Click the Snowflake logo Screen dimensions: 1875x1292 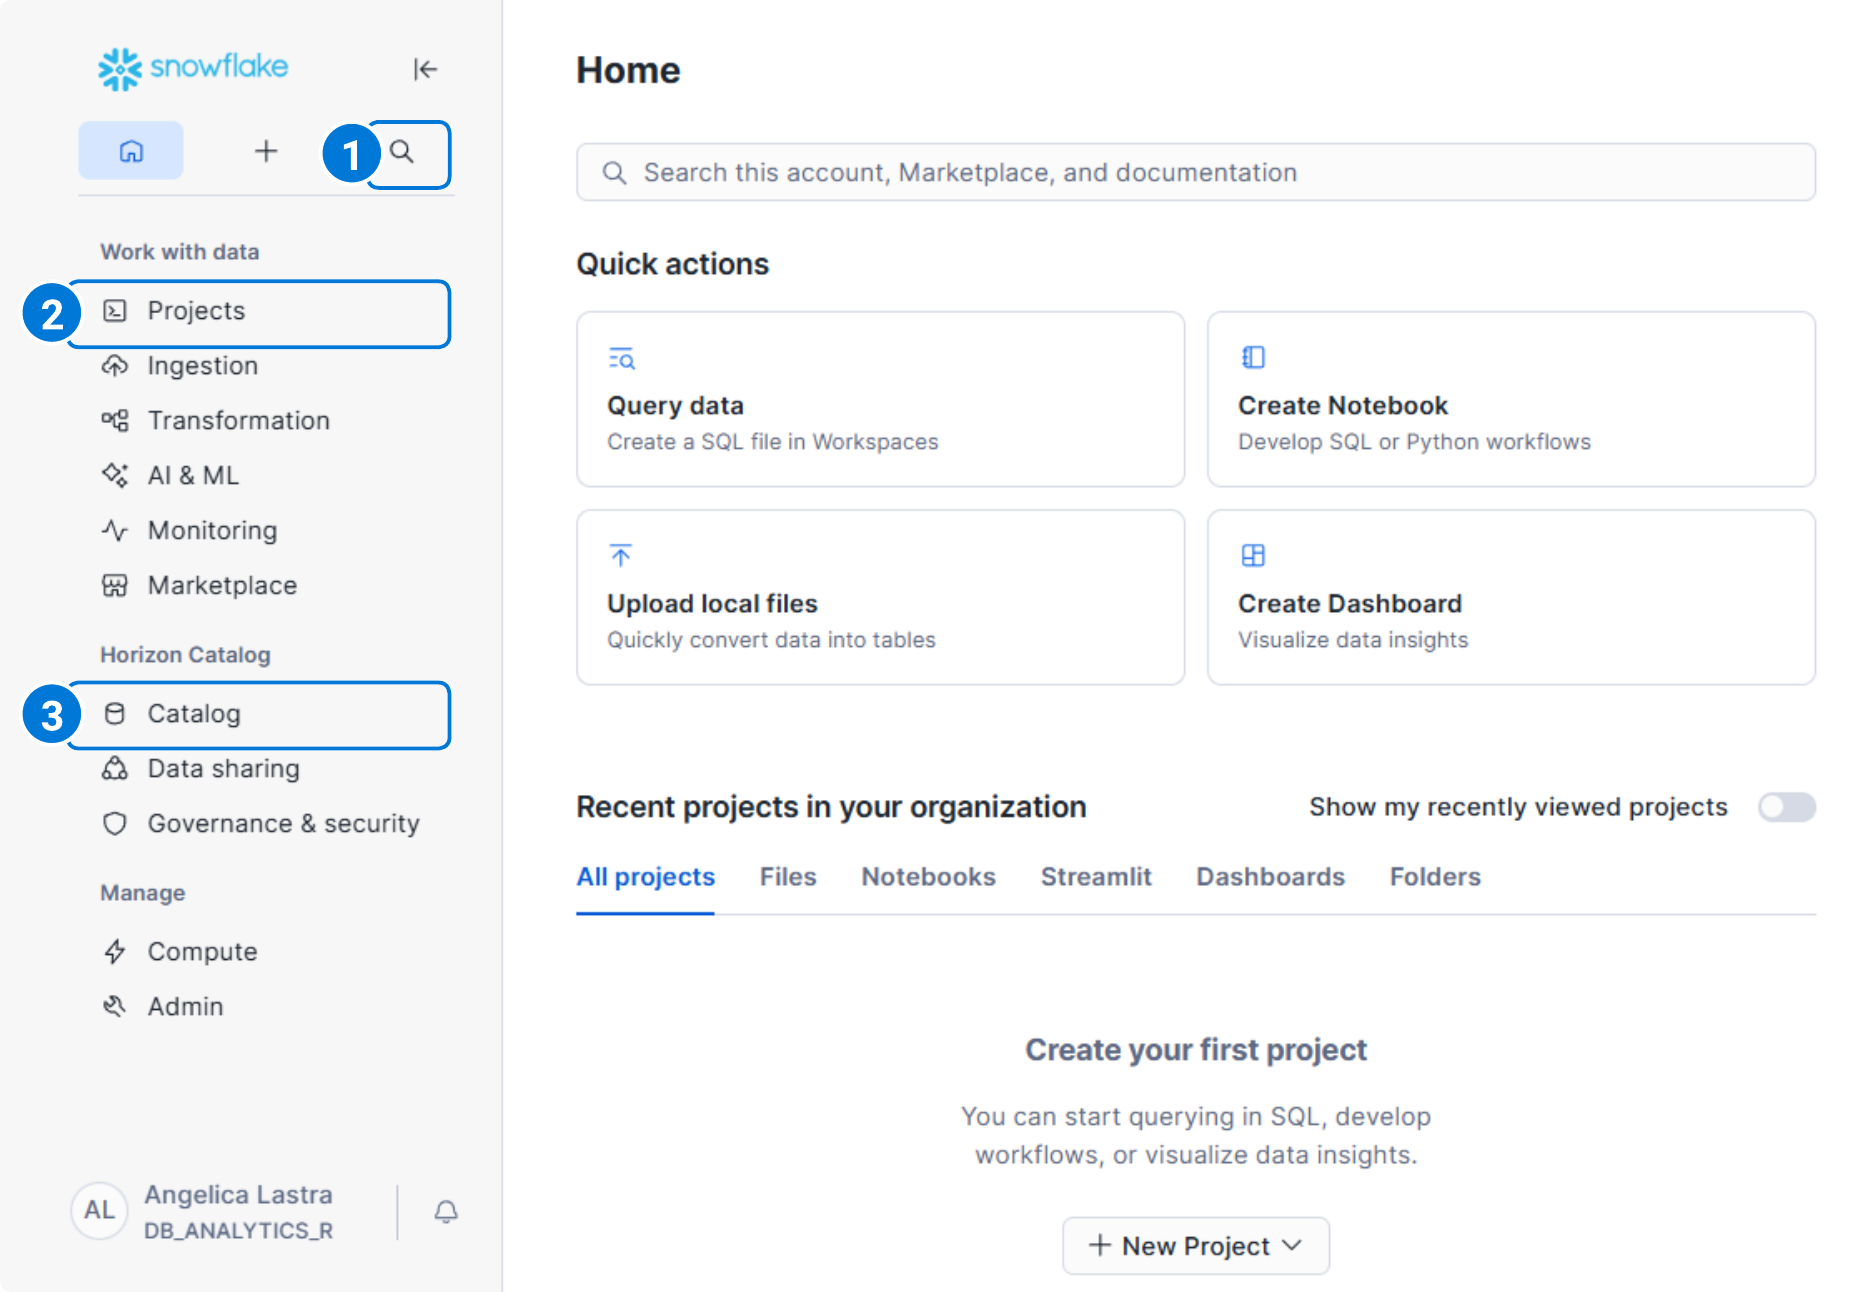tap(191, 68)
